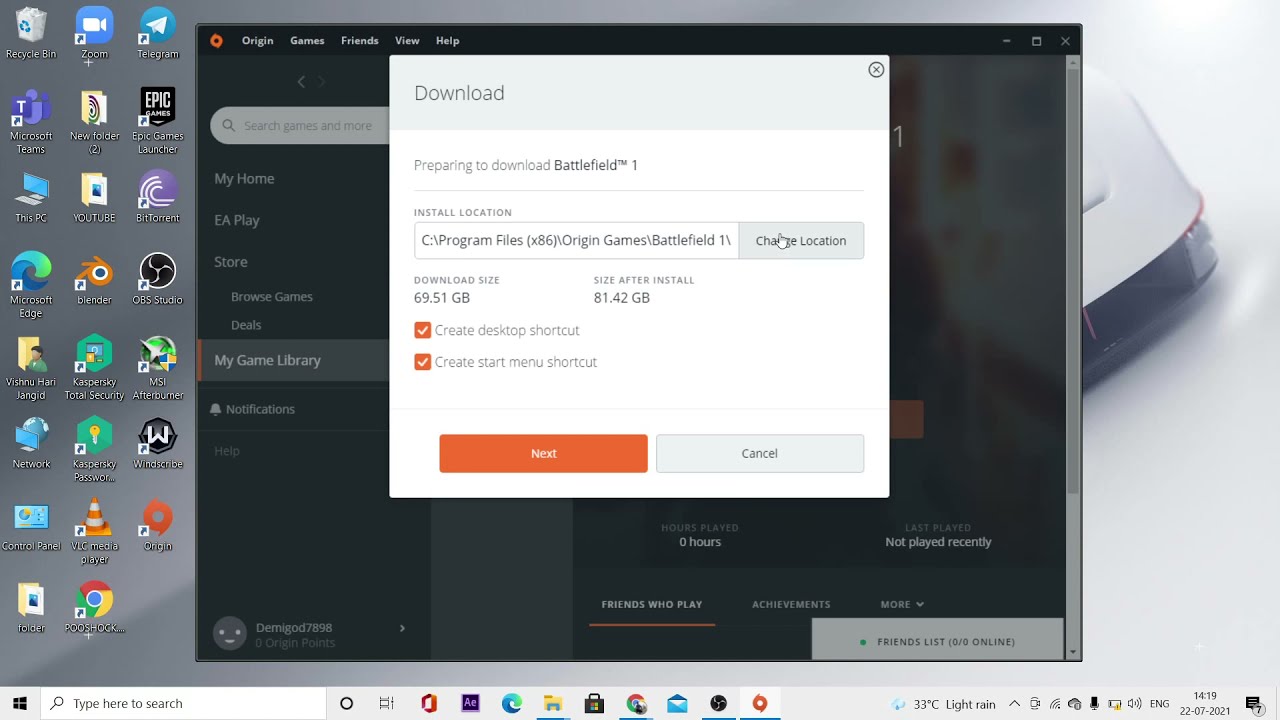Open This PC desktop icon

point(31,197)
